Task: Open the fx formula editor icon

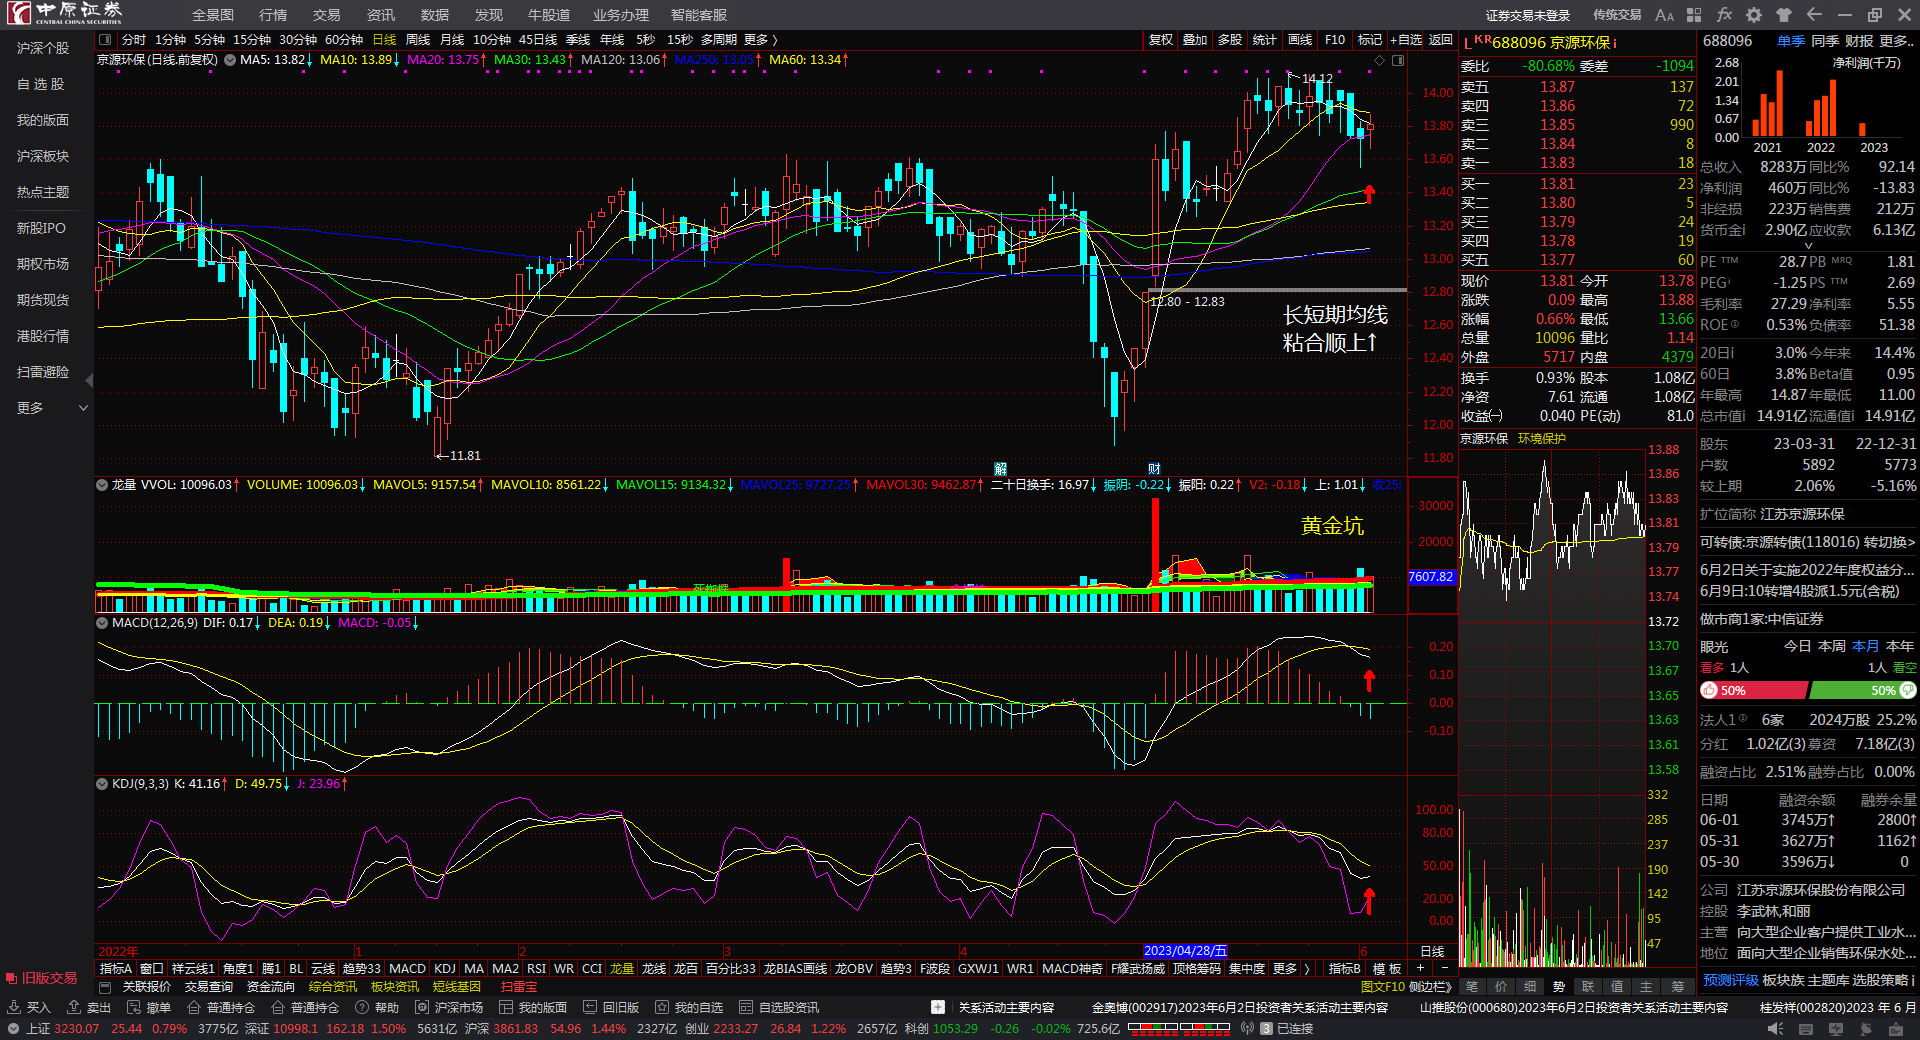Action: coord(1724,15)
